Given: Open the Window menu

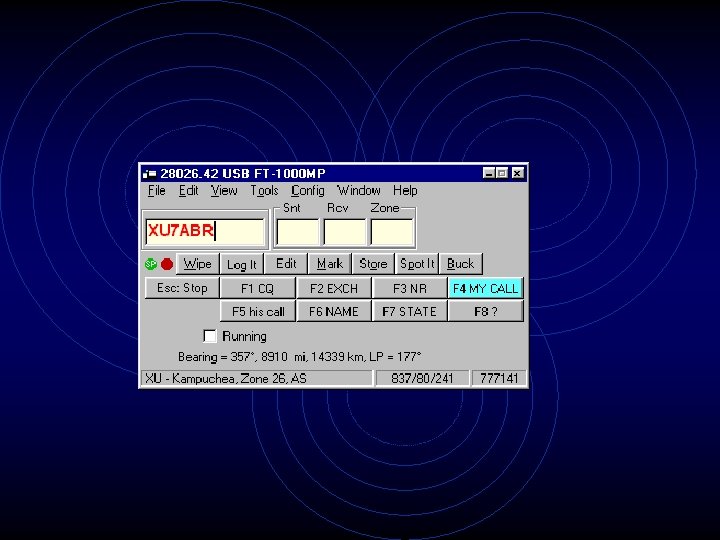Looking at the screenshot, I should pos(359,190).
